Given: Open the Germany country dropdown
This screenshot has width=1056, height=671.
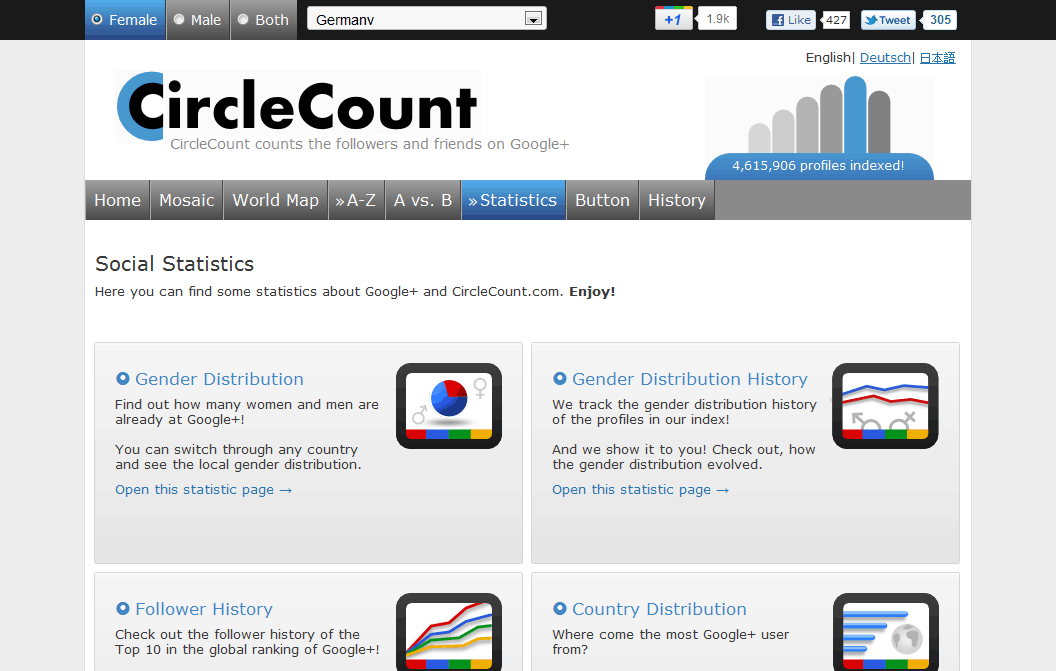Looking at the screenshot, I should pos(426,19).
